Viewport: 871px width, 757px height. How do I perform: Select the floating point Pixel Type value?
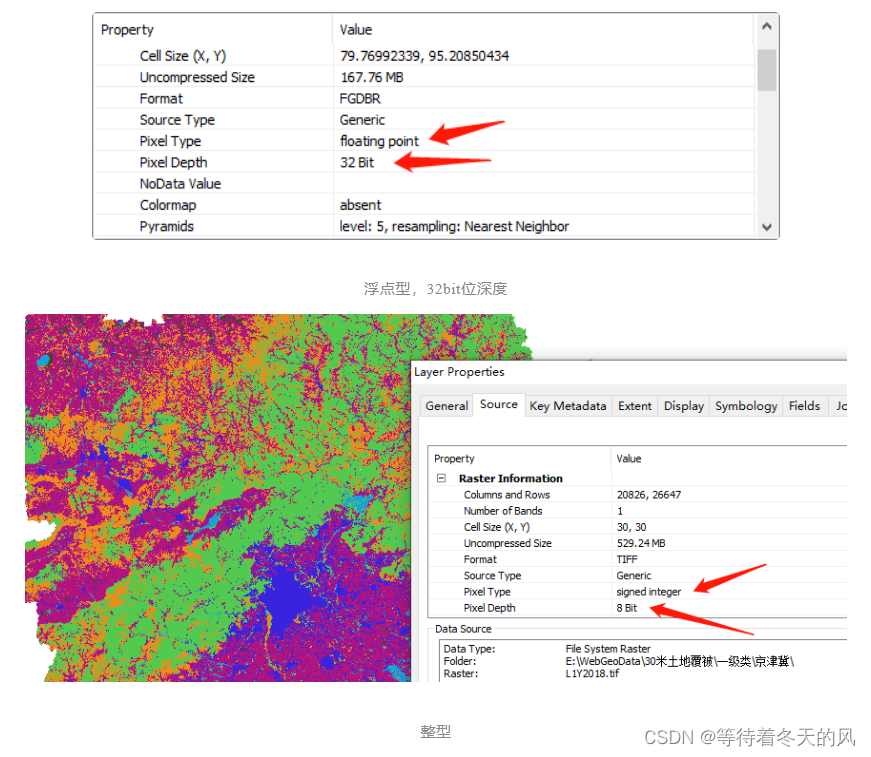coord(379,140)
